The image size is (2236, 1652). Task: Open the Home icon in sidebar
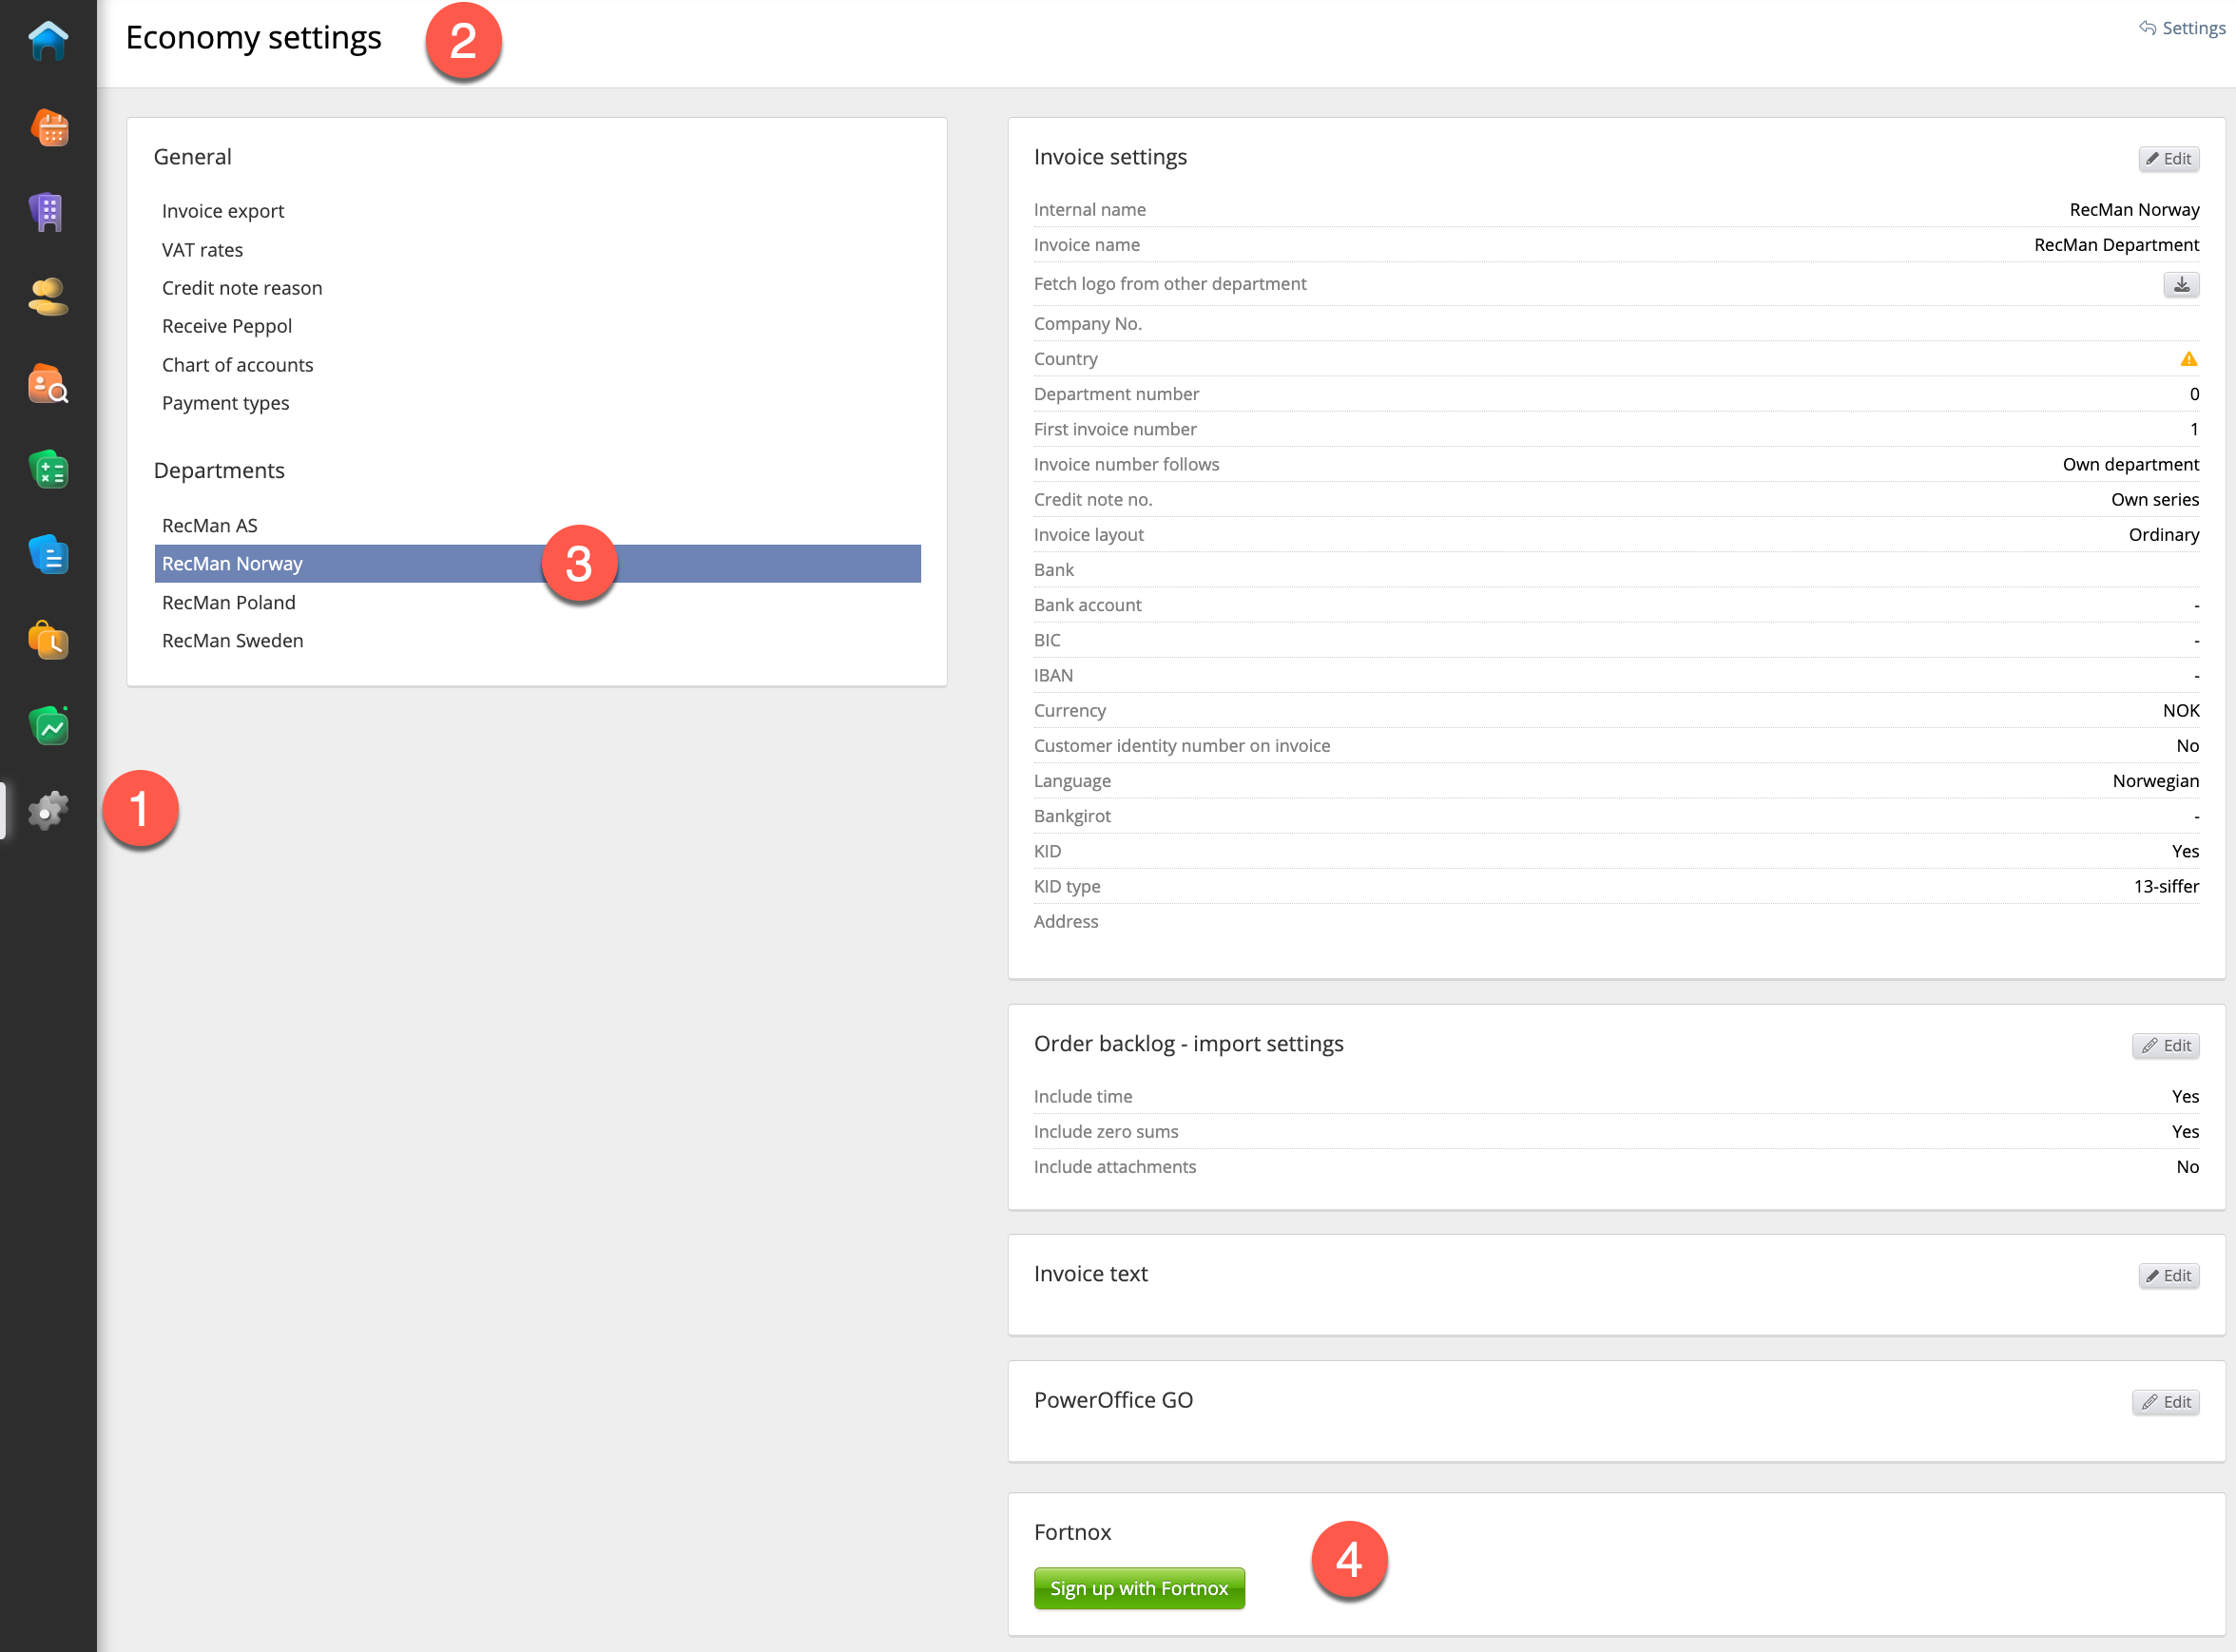pyautogui.click(x=48, y=41)
